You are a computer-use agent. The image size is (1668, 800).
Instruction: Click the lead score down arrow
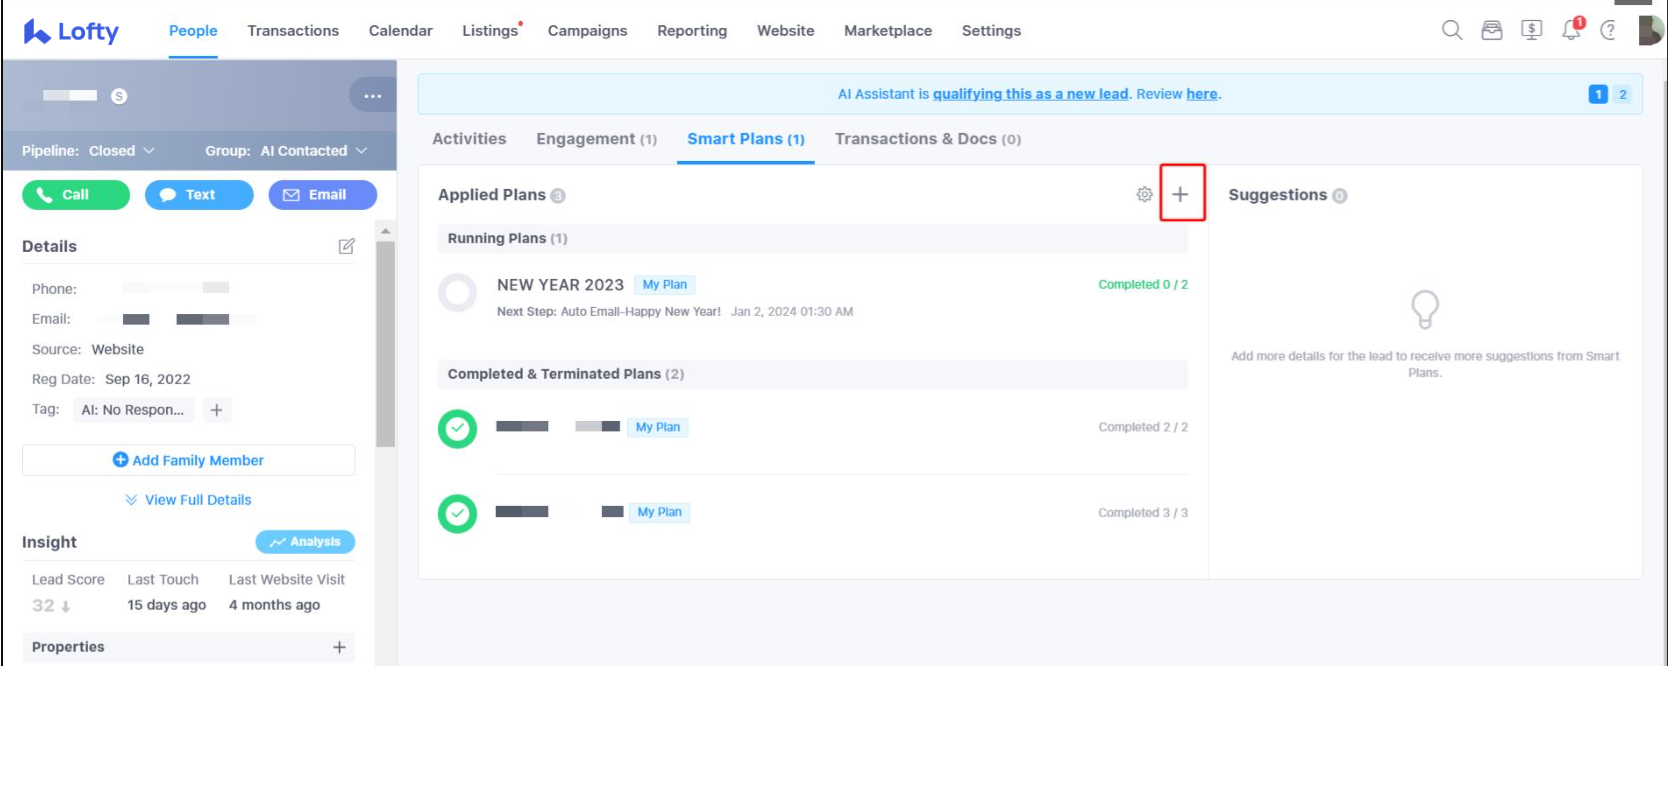pos(66,606)
